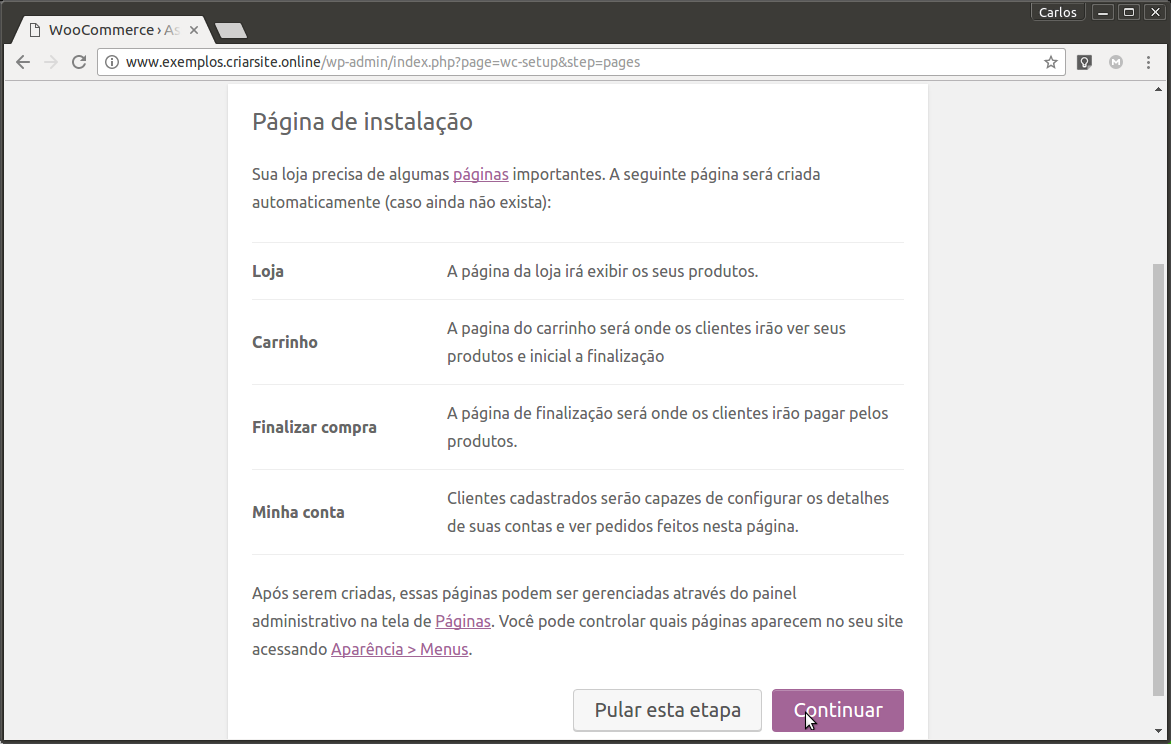Click the page vertical scrollbar thumb
The width and height of the screenshot is (1171, 744).
point(1158,480)
